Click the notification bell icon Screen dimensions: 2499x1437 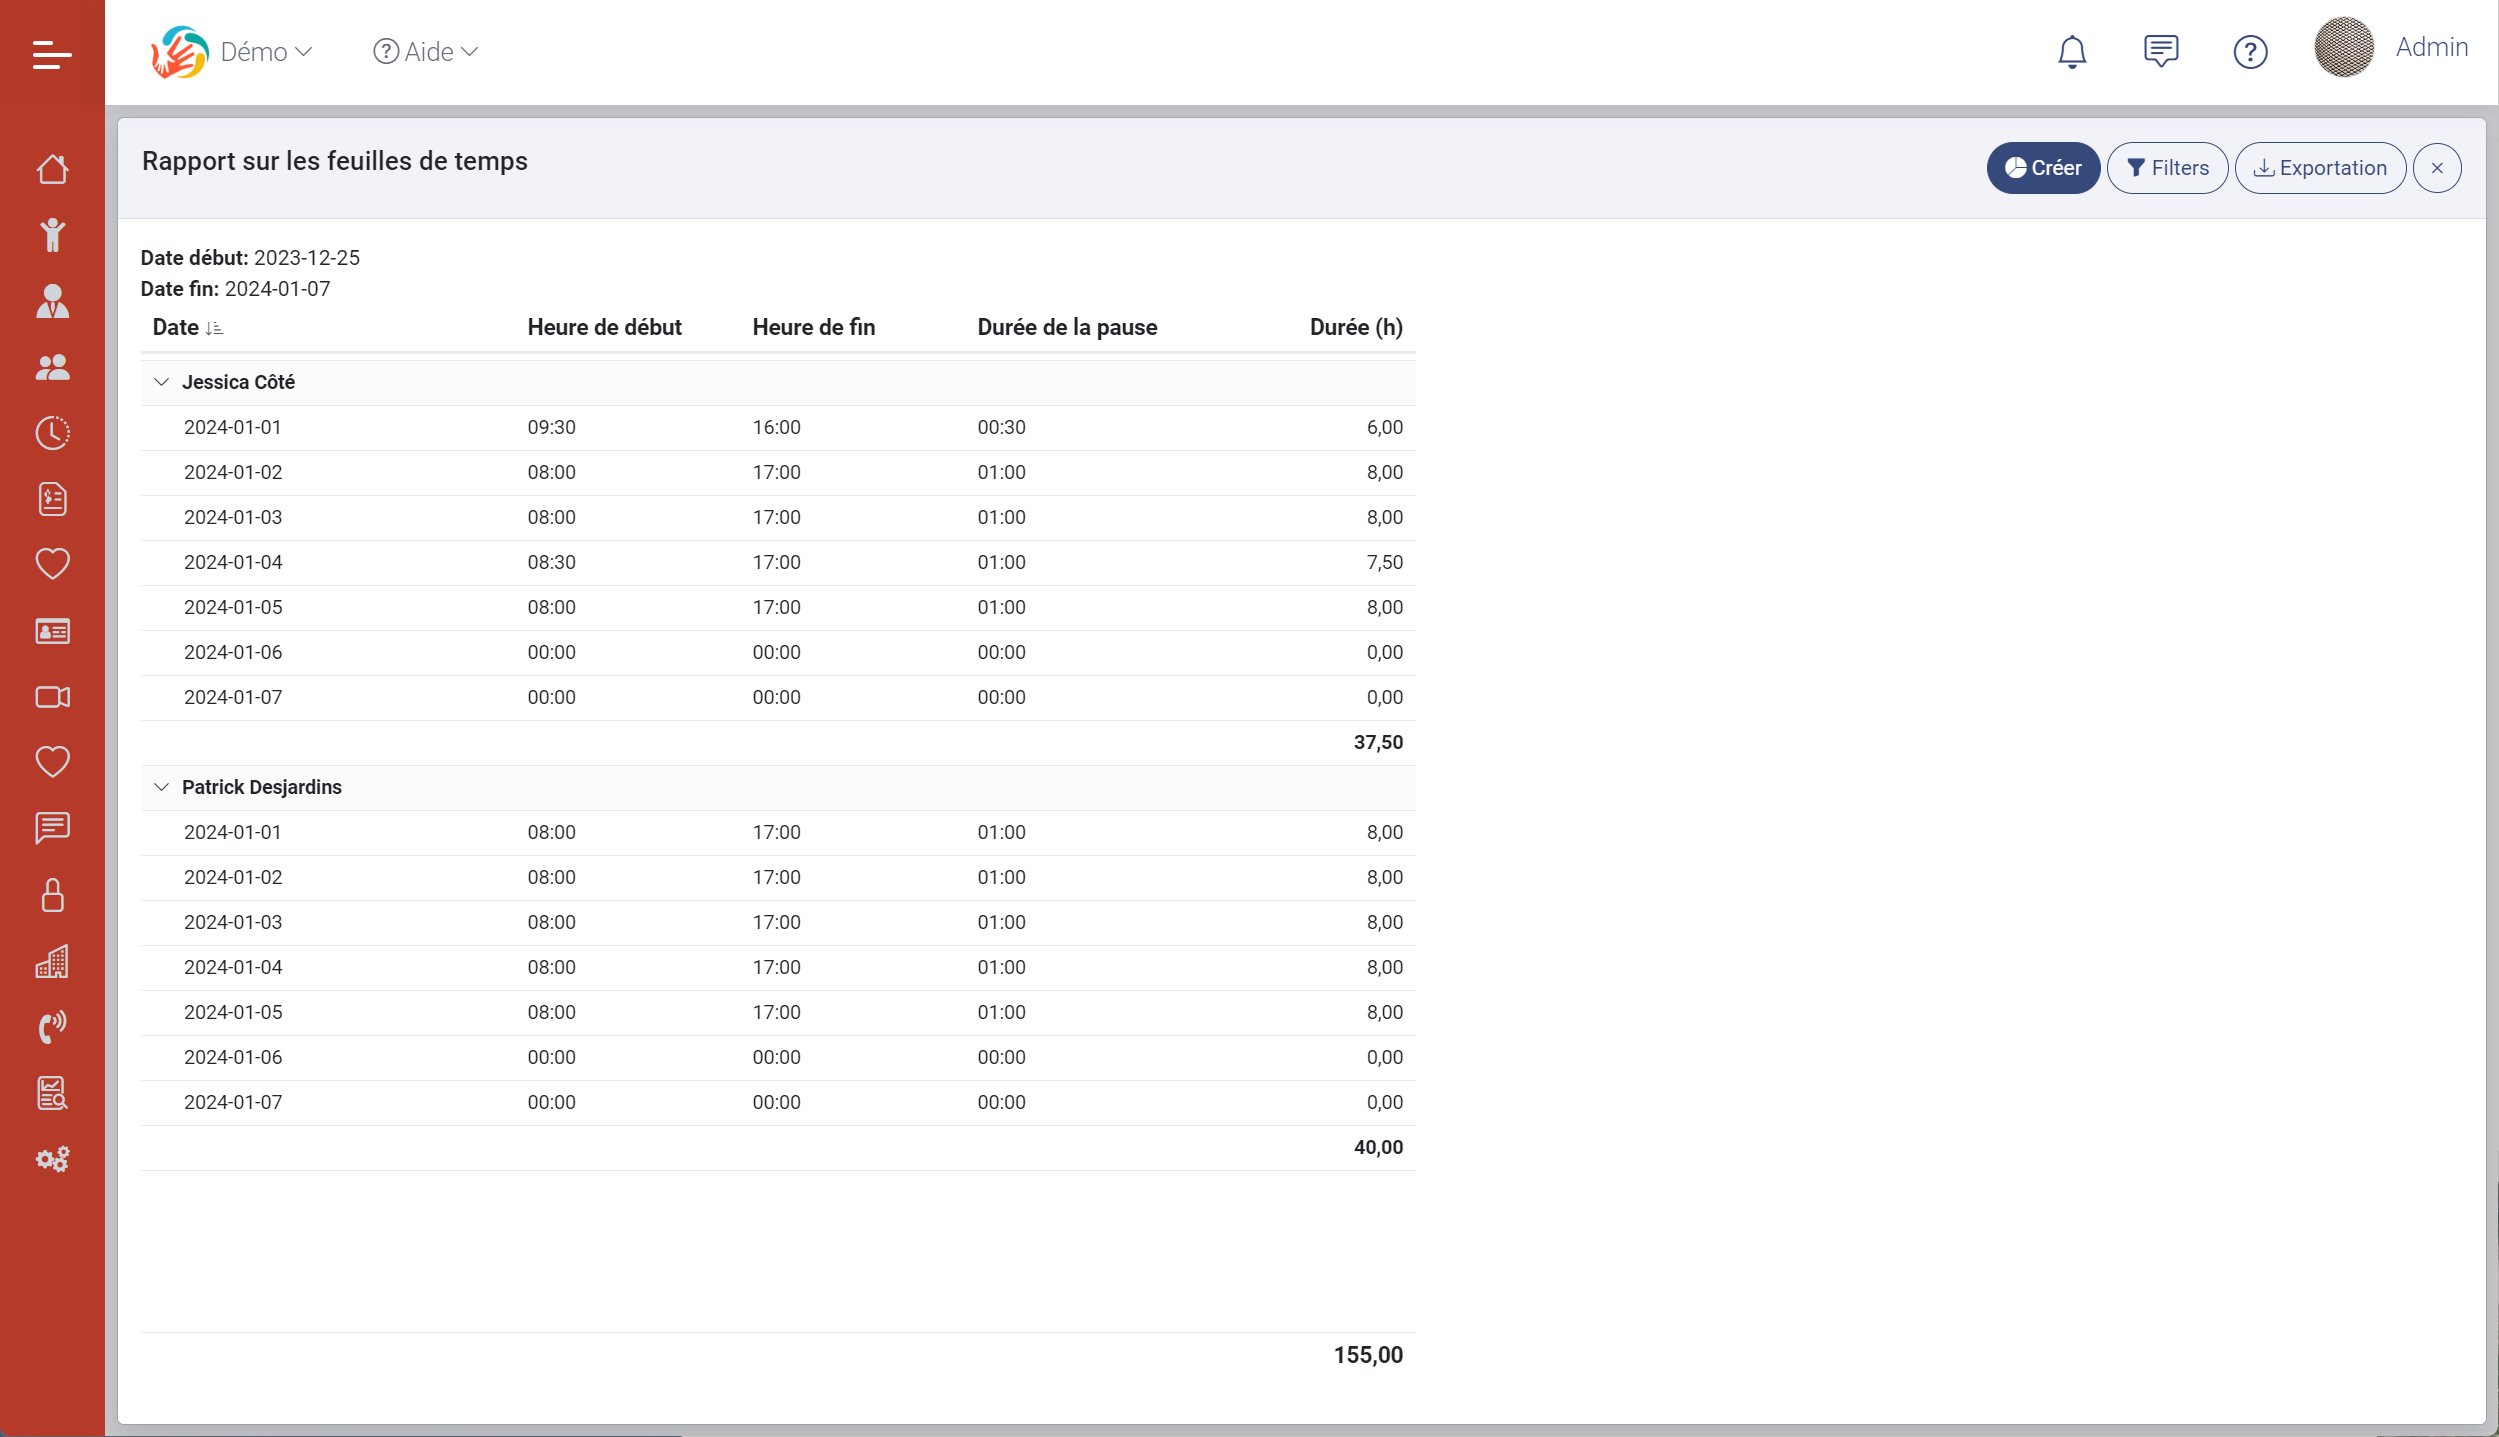2072,52
